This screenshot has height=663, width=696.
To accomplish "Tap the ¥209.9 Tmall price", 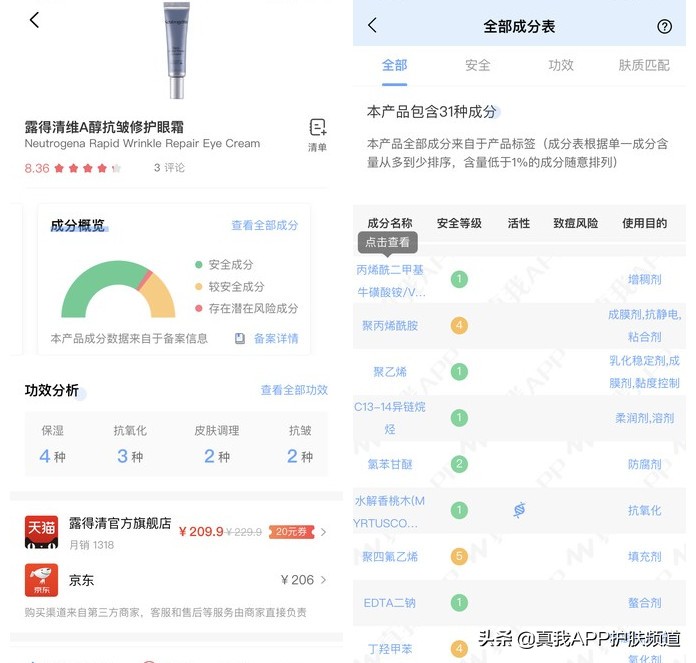I will tap(201, 532).
